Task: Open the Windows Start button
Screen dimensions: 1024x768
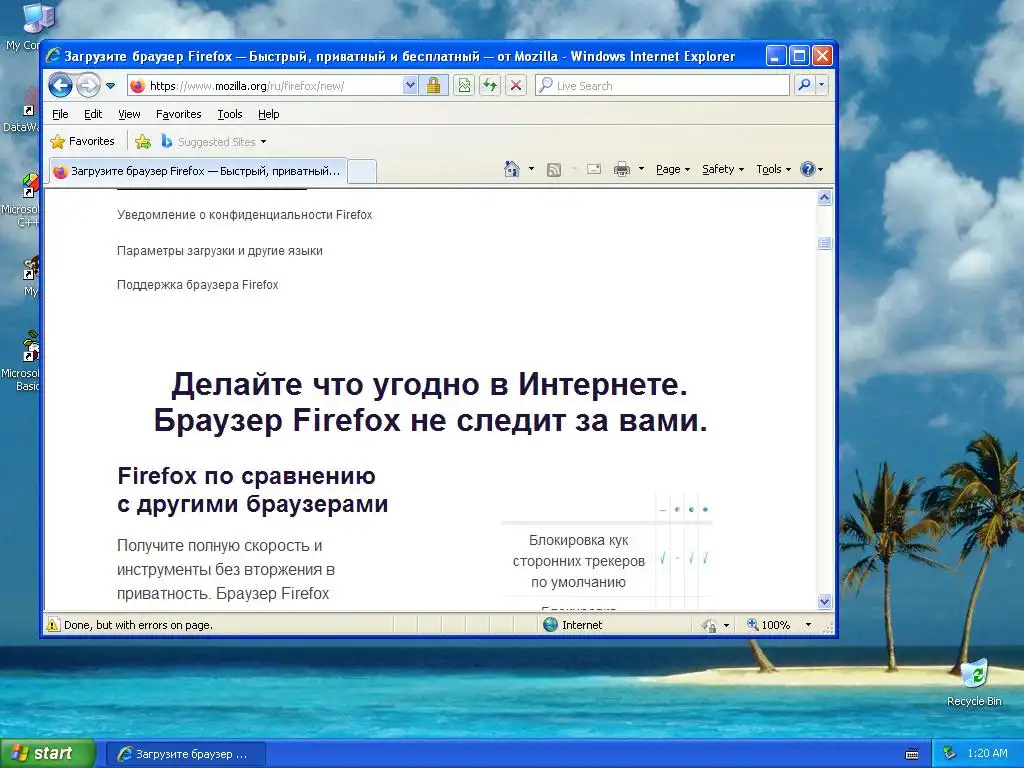Action: coord(46,754)
